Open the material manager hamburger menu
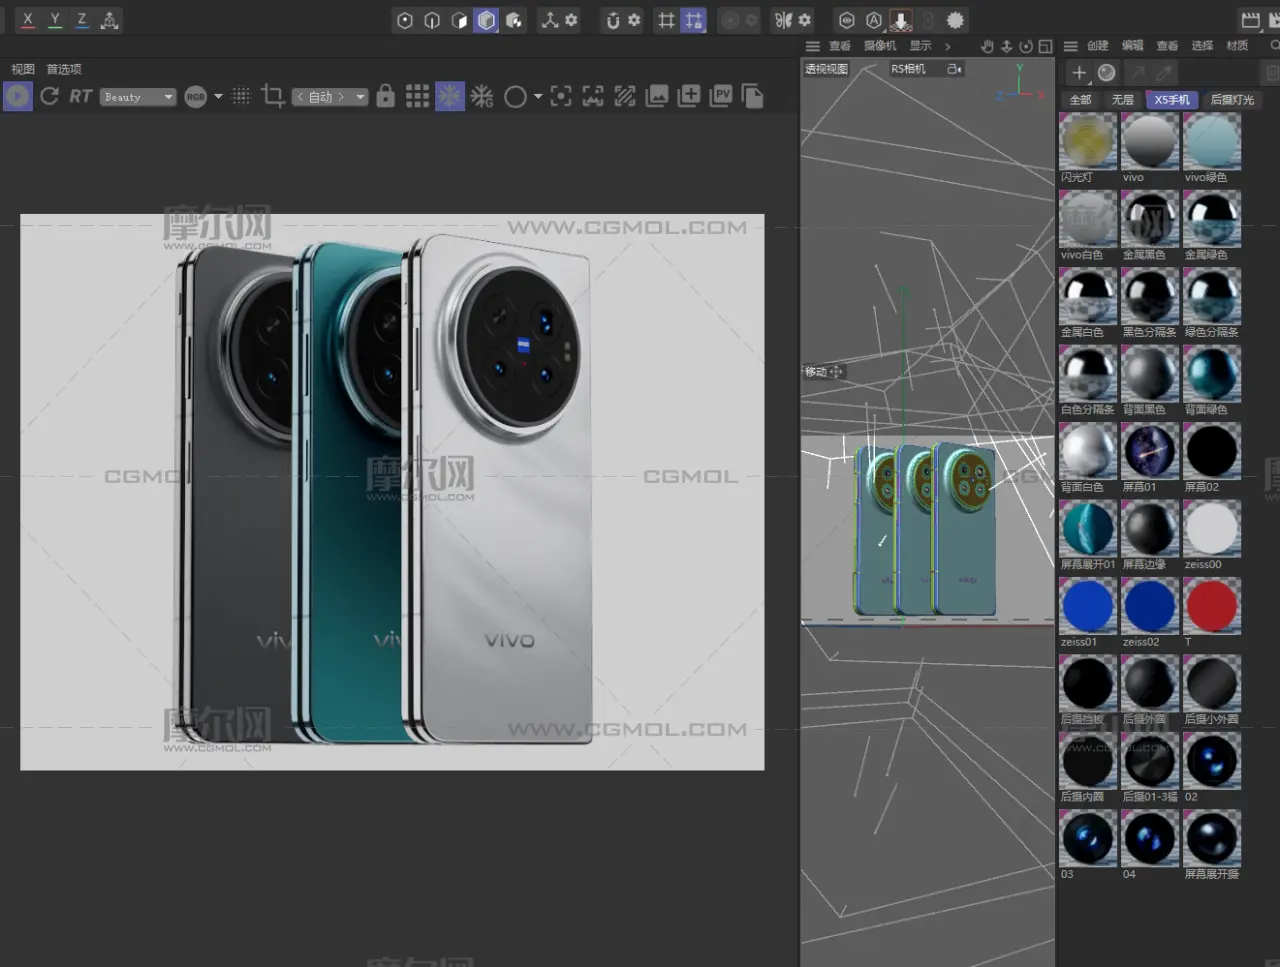 click(1070, 46)
